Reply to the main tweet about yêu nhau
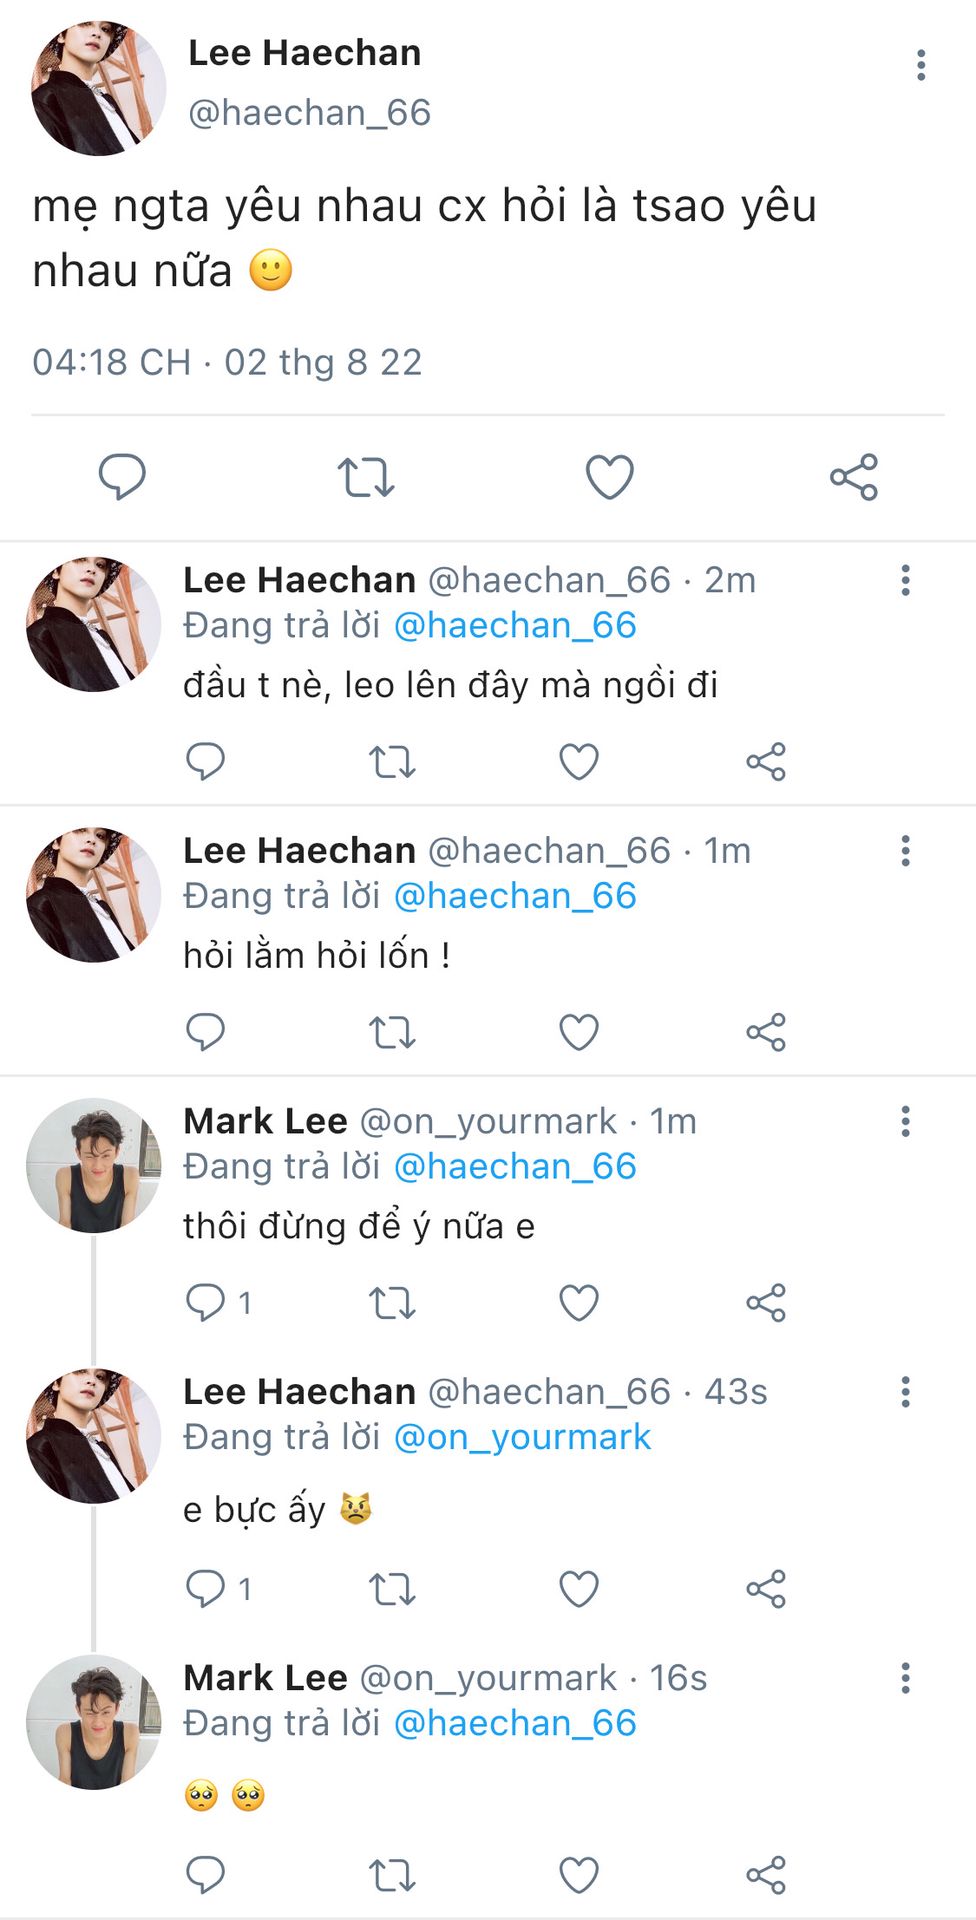The image size is (976, 1920). pyautogui.click(x=122, y=476)
